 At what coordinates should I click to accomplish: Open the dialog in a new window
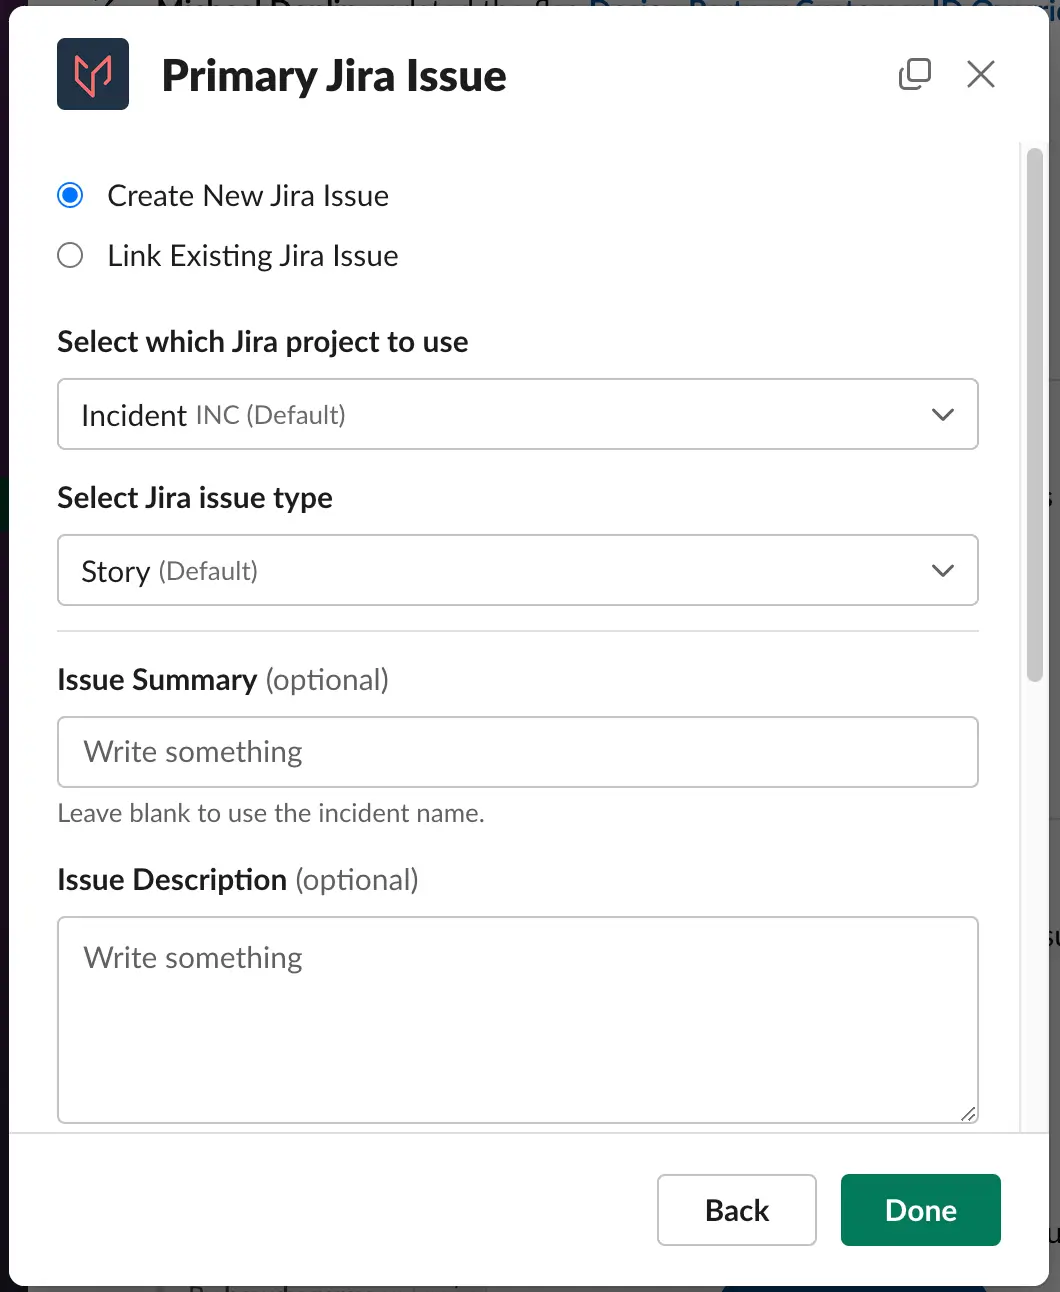coord(915,74)
